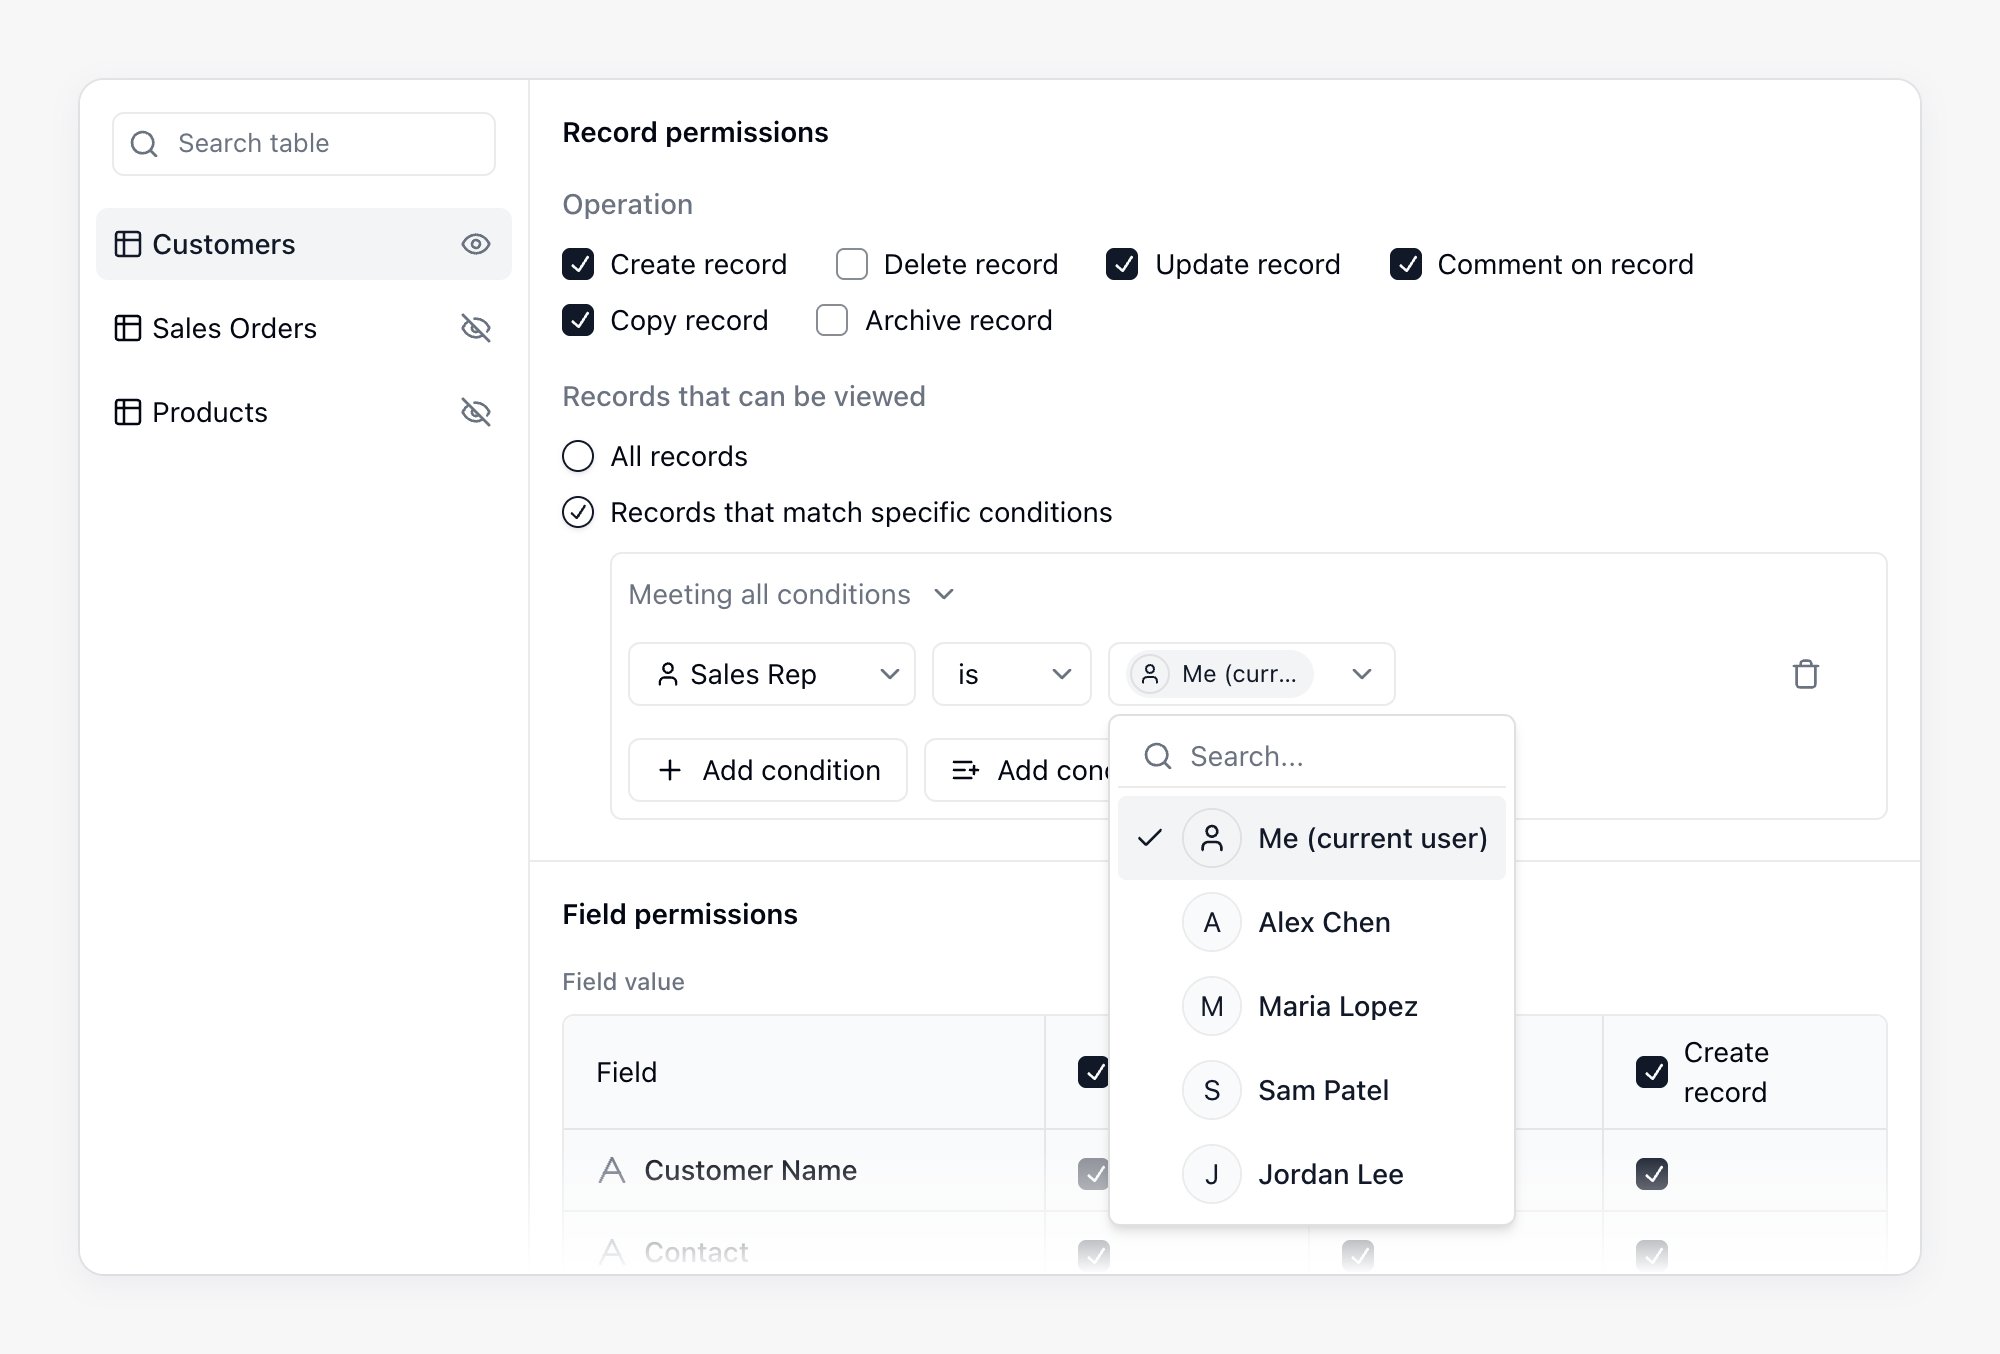Select the Customers table
Image resolution: width=2000 pixels, height=1354 pixels.
304,244
